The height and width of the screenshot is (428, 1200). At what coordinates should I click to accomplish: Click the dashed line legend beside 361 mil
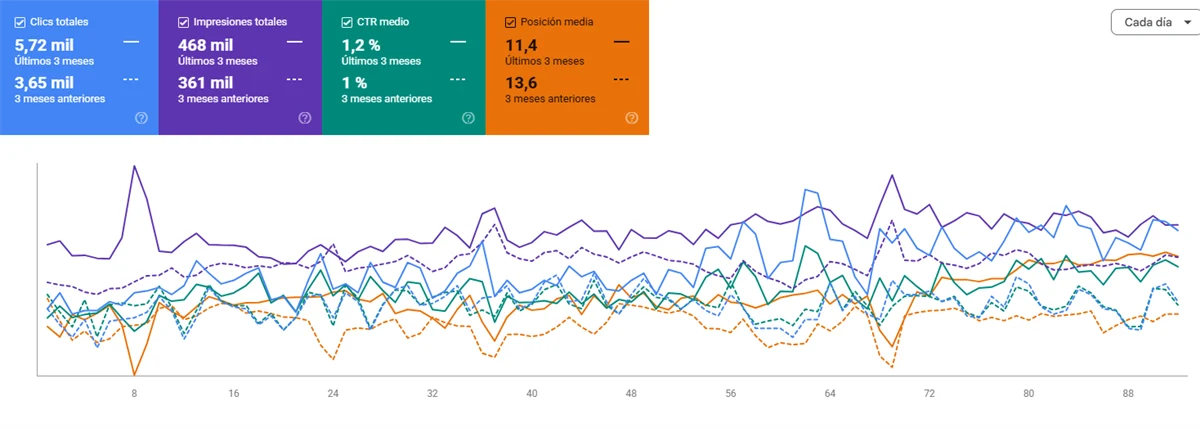click(x=294, y=78)
